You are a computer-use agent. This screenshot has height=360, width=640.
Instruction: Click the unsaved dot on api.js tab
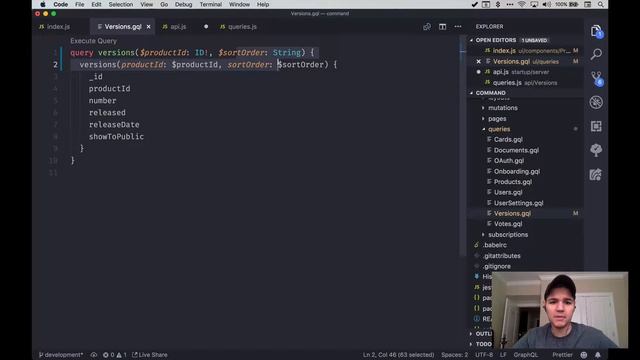(x=206, y=27)
